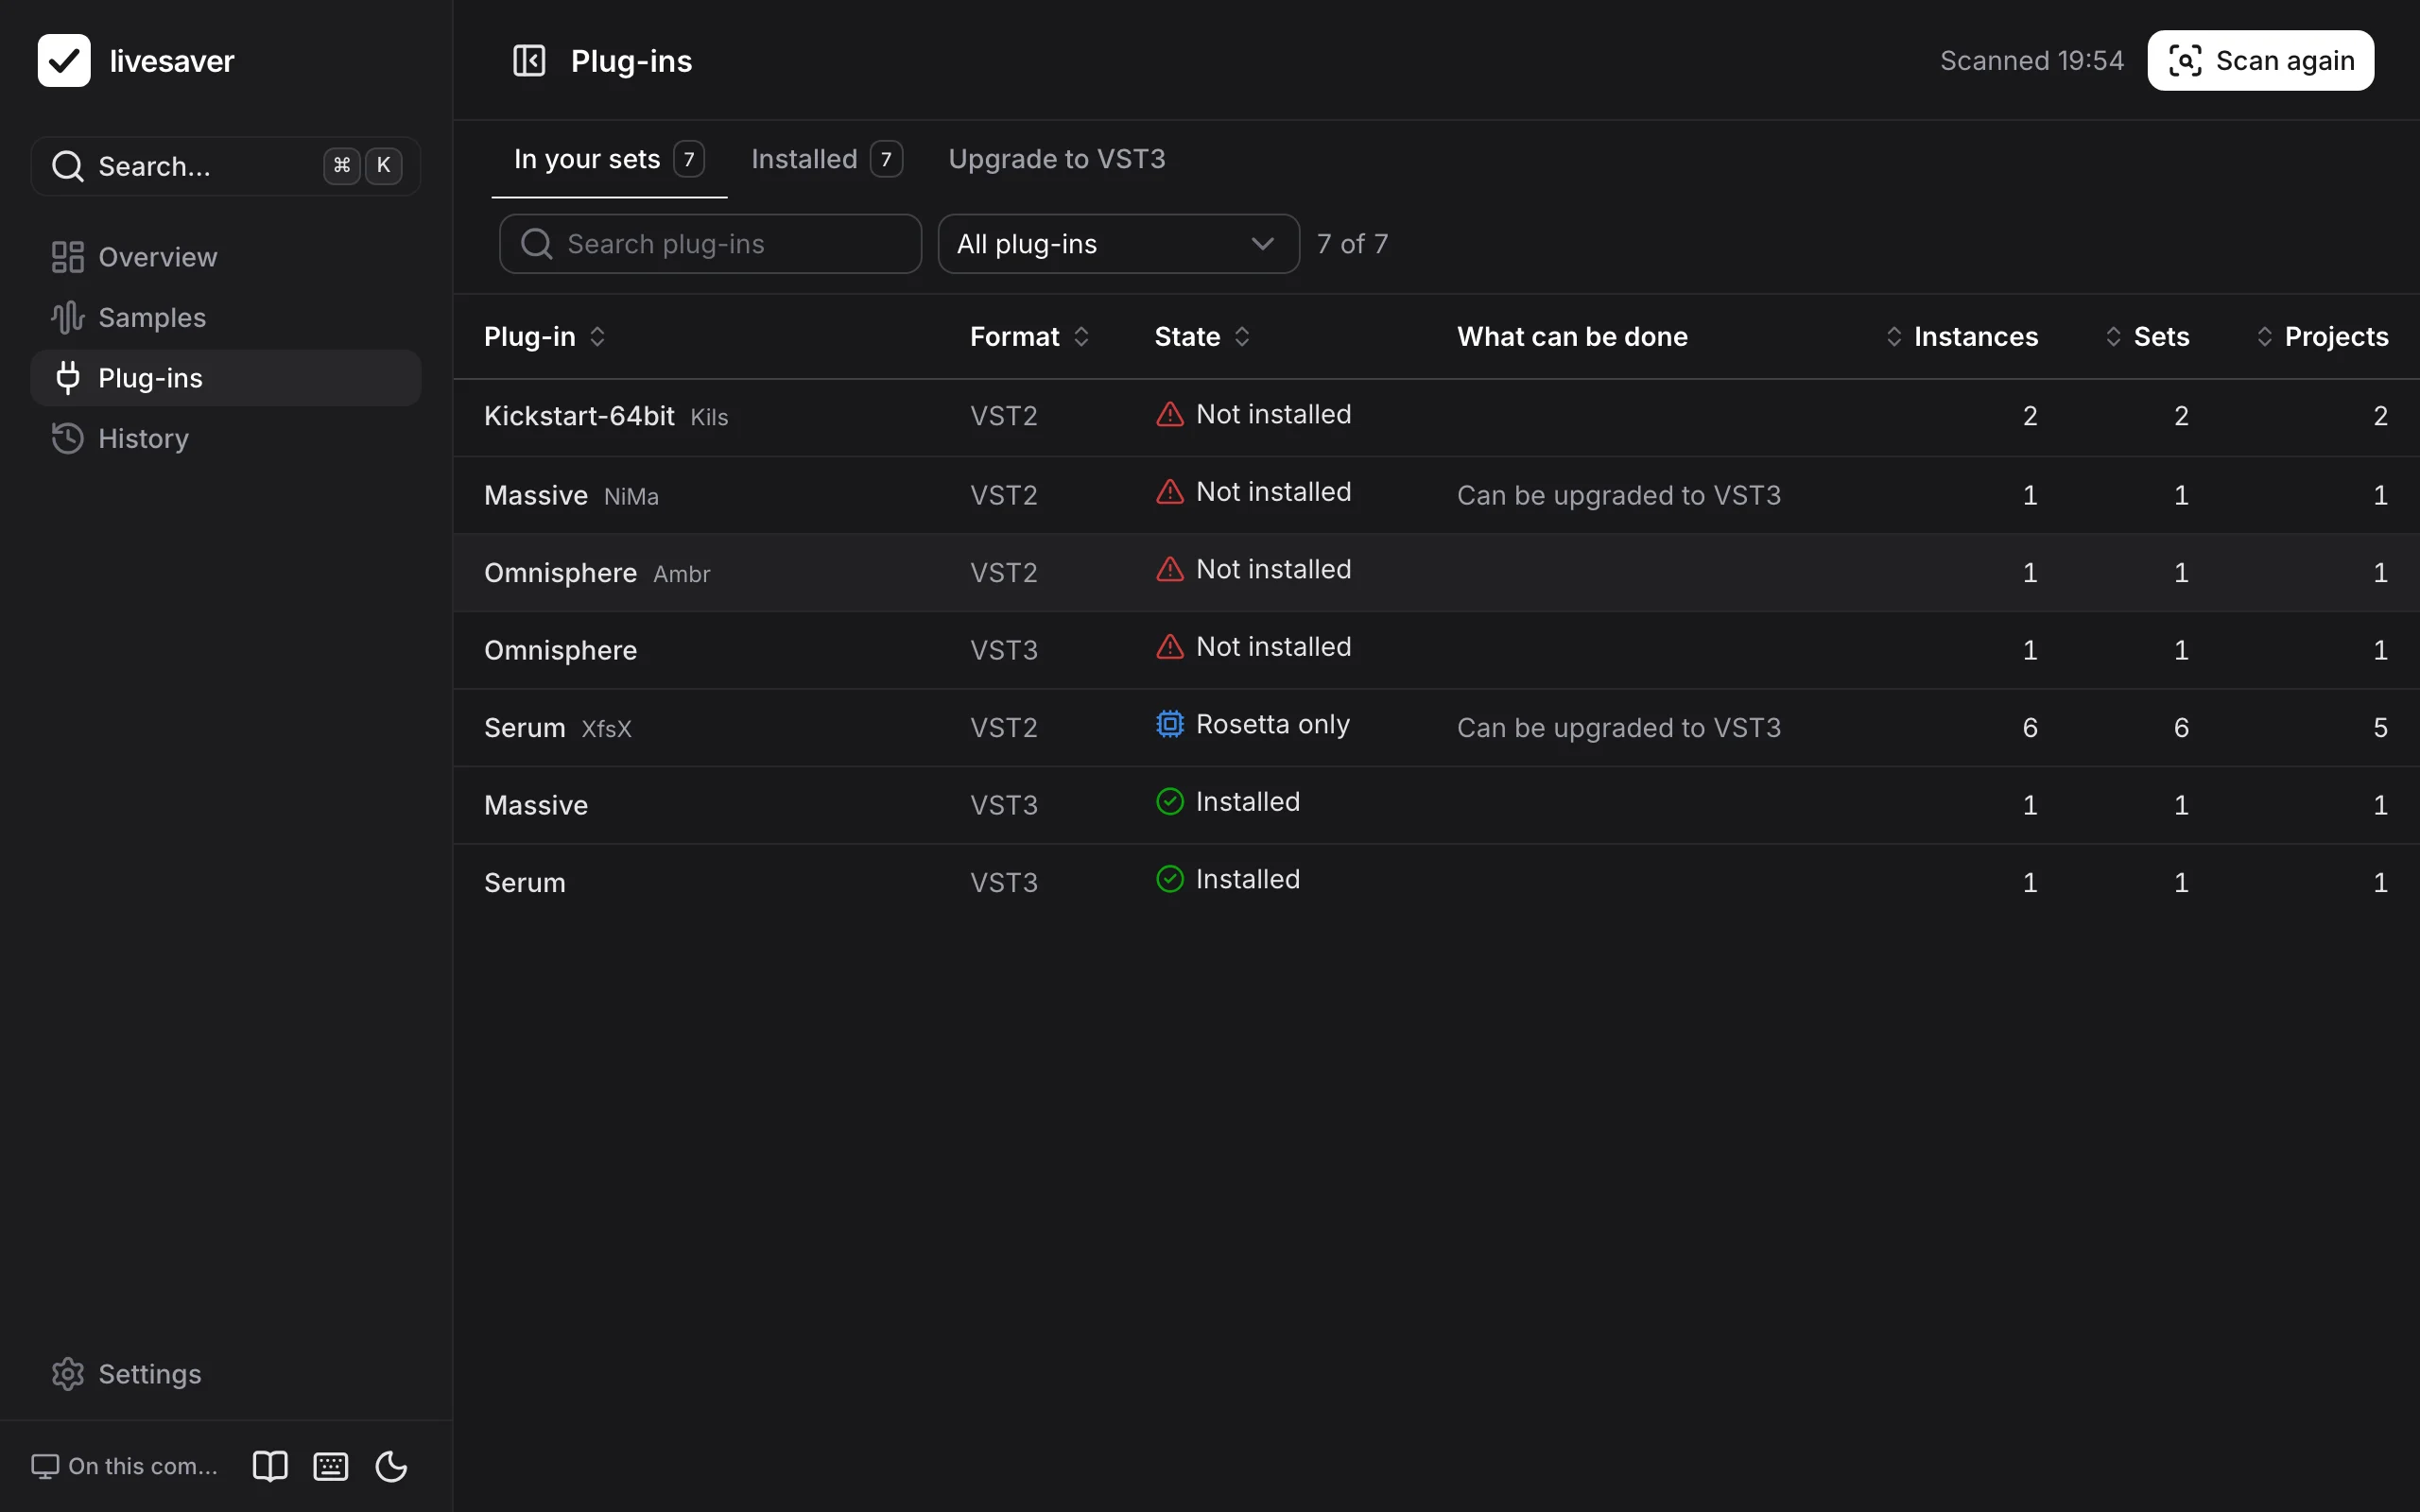Go to Overview in the sidebar
The width and height of the screenshot is (2420, 1512).
point(226,257)
